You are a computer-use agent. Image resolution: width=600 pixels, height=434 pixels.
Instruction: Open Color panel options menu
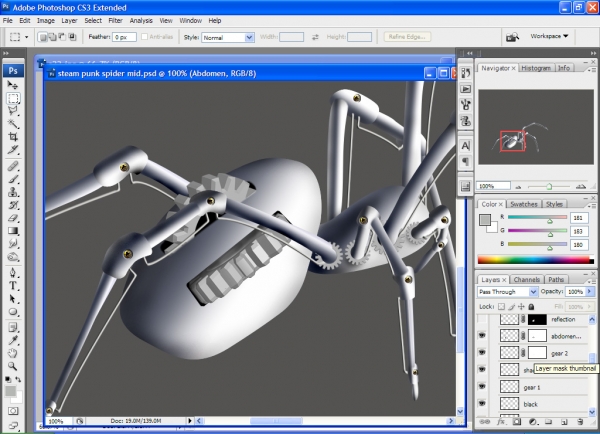tap(592, 206)
